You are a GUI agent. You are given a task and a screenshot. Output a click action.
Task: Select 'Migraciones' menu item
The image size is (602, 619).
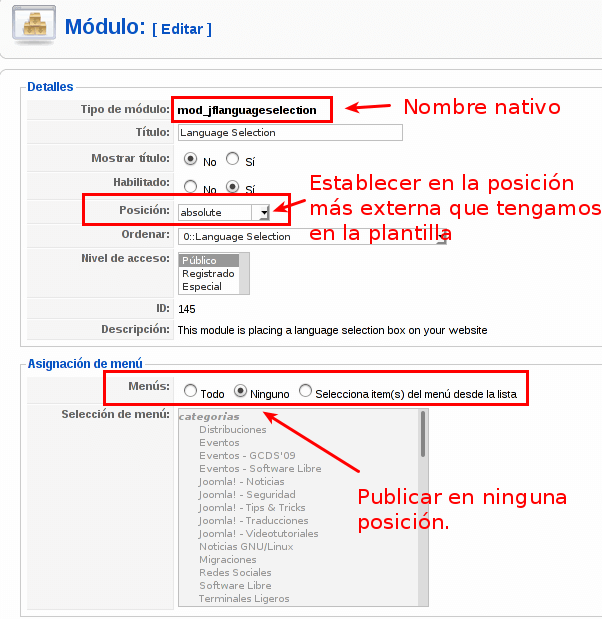228,560
